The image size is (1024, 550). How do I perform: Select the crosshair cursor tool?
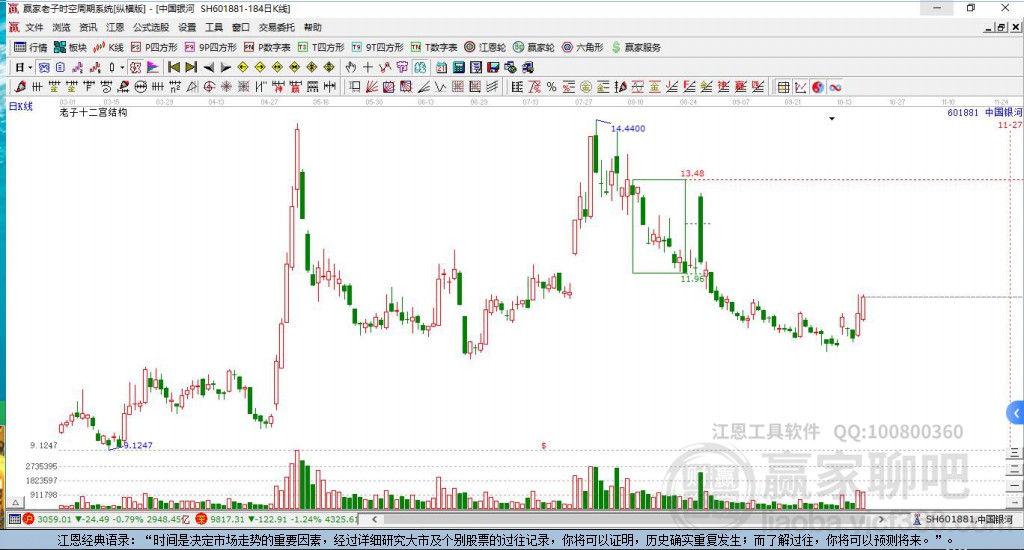click(368, 67)
